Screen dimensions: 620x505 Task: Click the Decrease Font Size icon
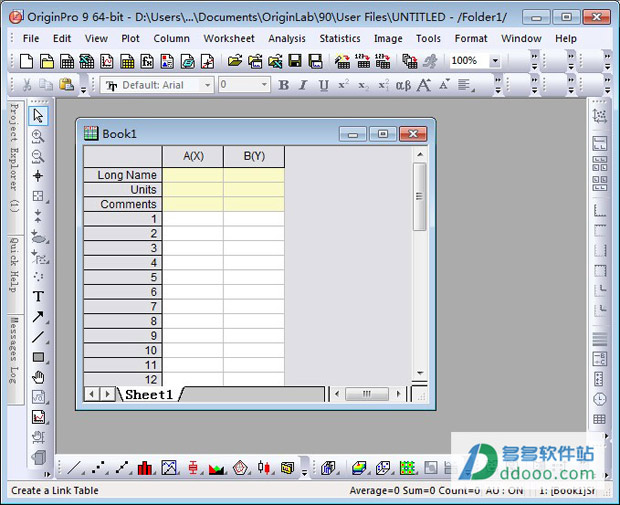(x=444, y=85)
